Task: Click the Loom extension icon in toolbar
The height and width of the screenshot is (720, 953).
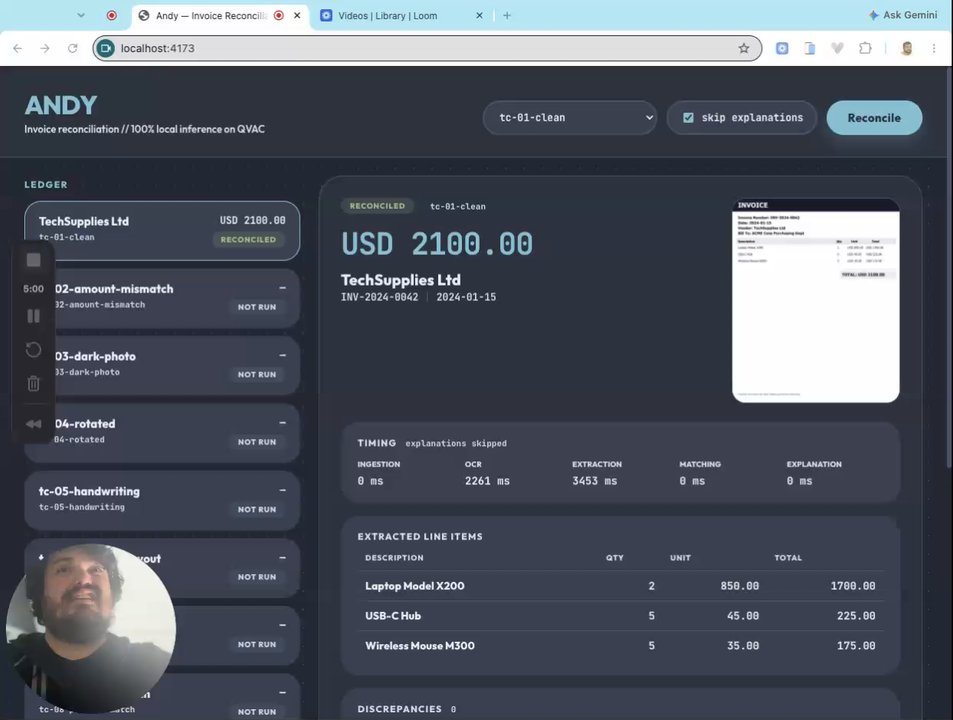Action: [782, 48]
